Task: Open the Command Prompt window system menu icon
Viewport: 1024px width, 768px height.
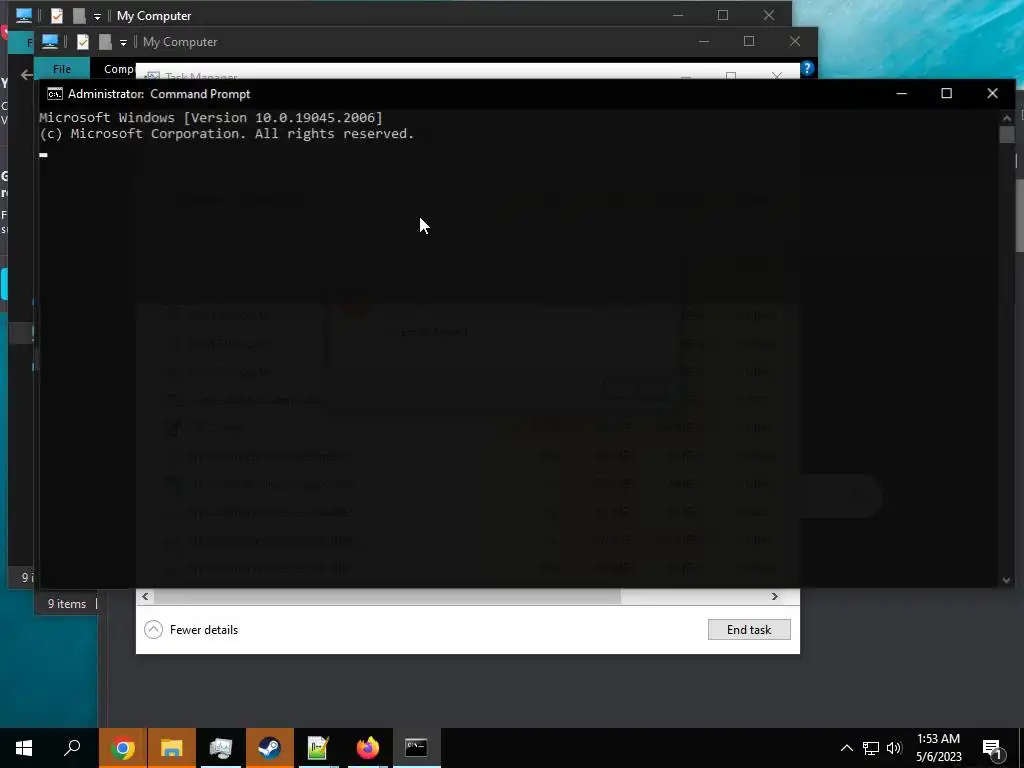Action: coord(55,94)
